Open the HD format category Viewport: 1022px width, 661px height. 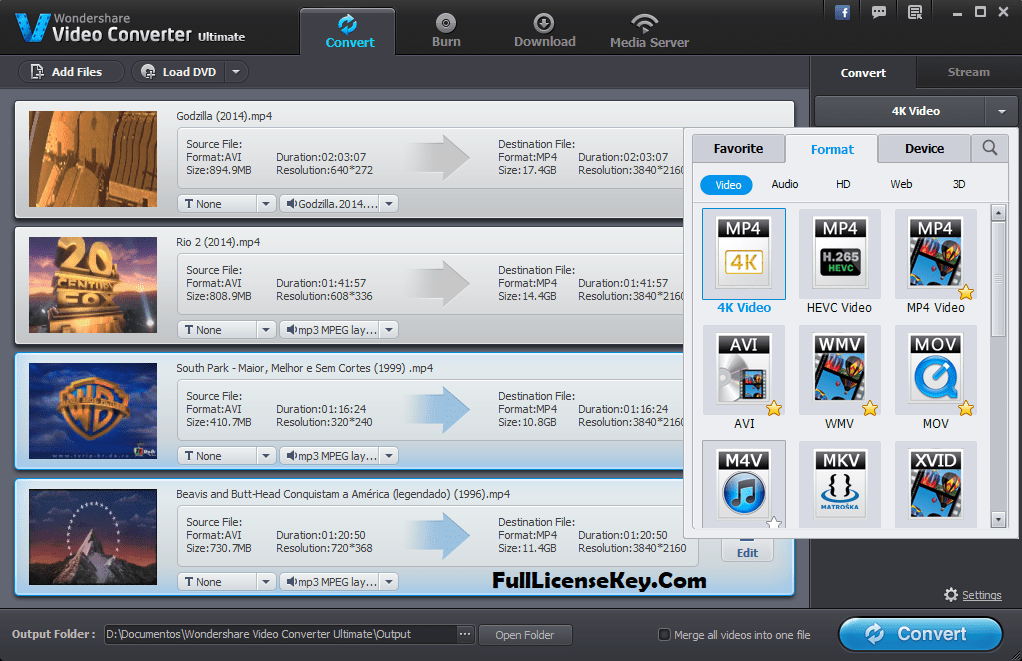(842, 184)
